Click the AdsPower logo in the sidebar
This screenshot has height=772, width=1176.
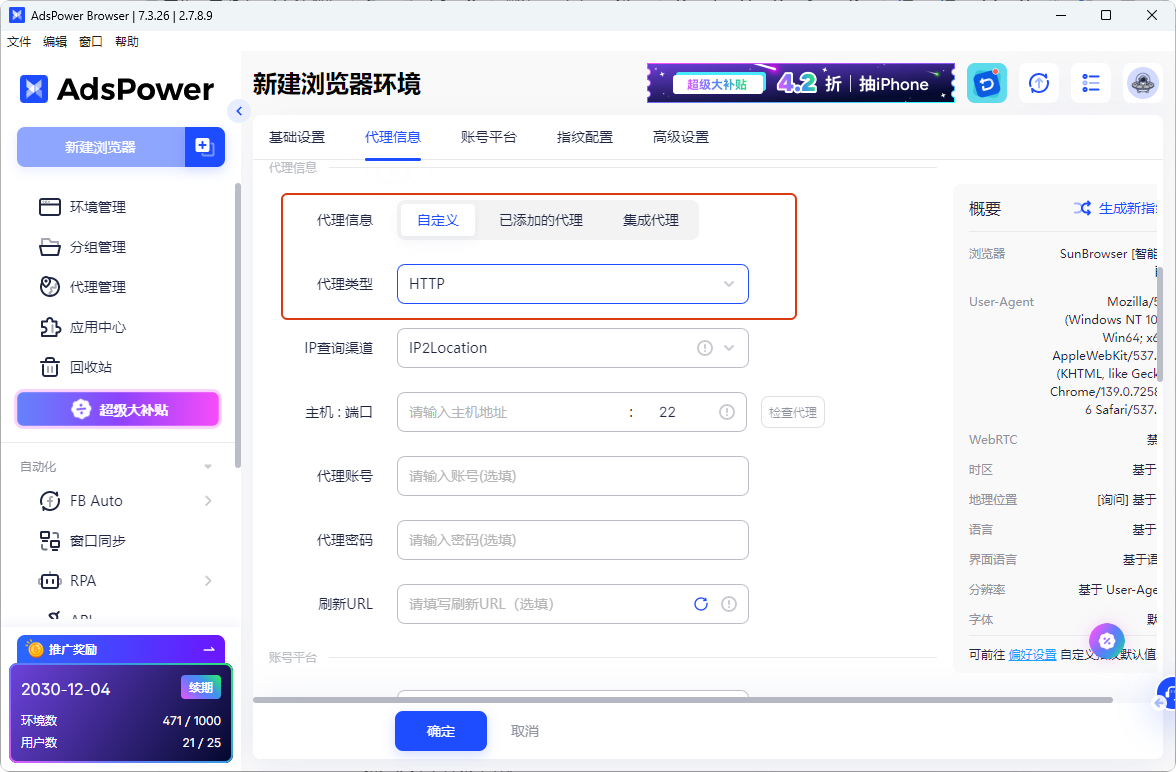[117, 89]
